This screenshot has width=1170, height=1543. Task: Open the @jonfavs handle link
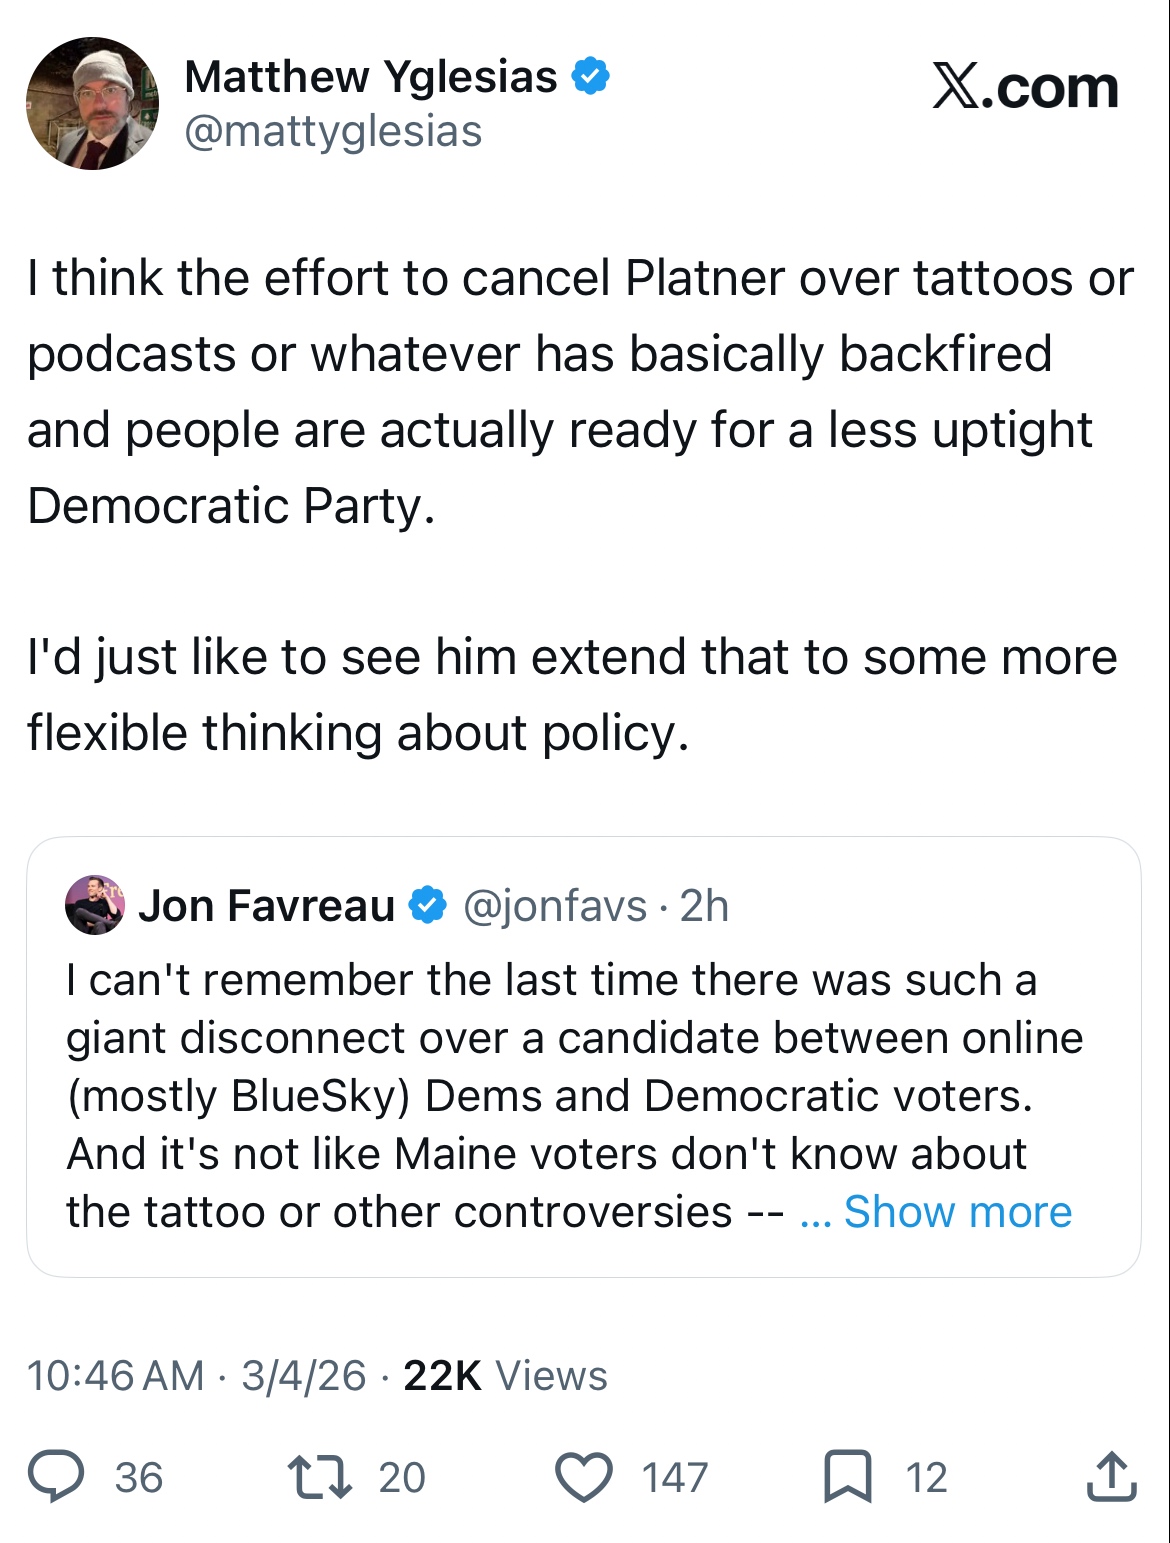point(554,906)
